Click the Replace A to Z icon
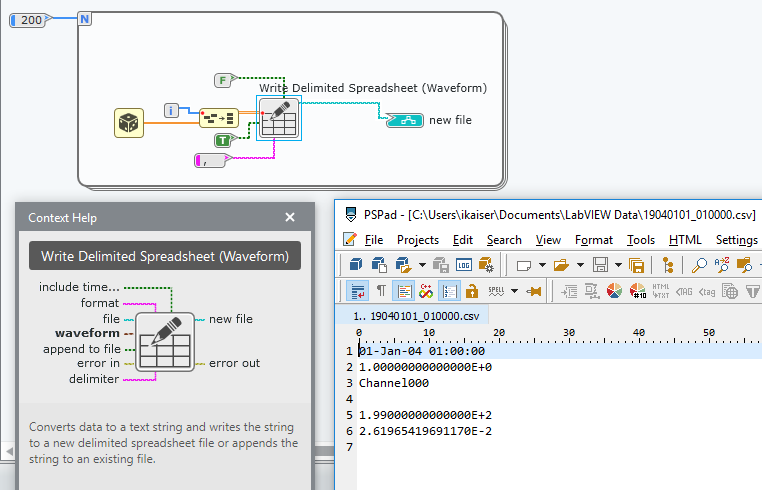Screen dimensions: 762x490 tap(722, 265)
